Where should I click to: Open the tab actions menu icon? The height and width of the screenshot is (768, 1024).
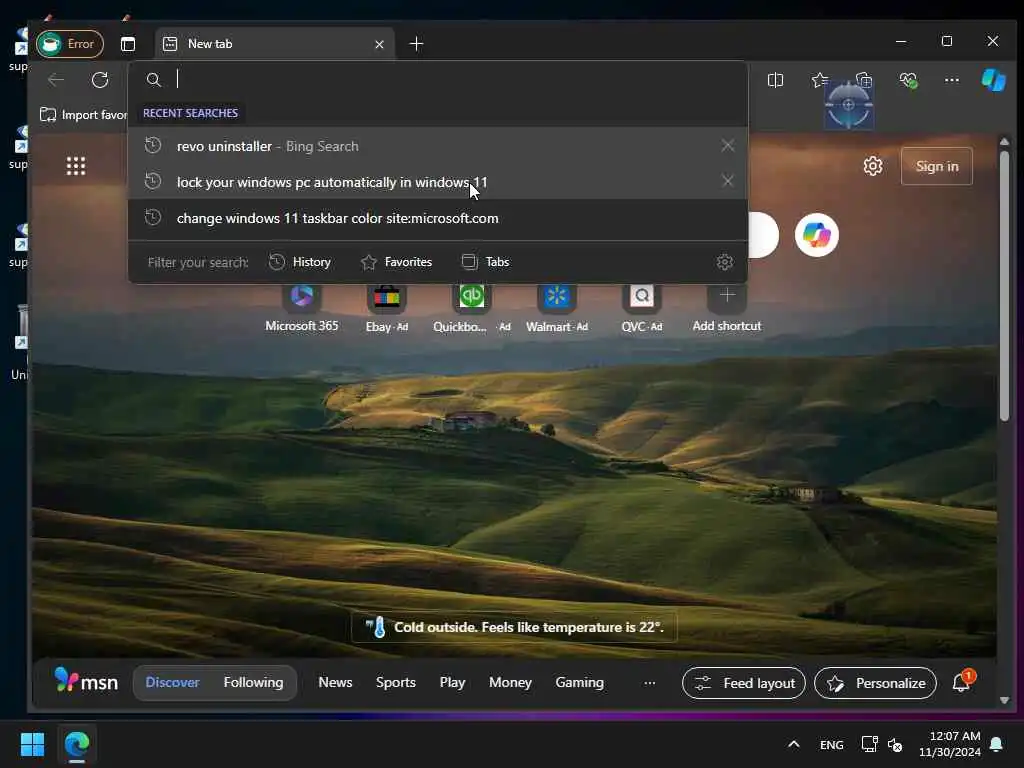coord(128,44)
